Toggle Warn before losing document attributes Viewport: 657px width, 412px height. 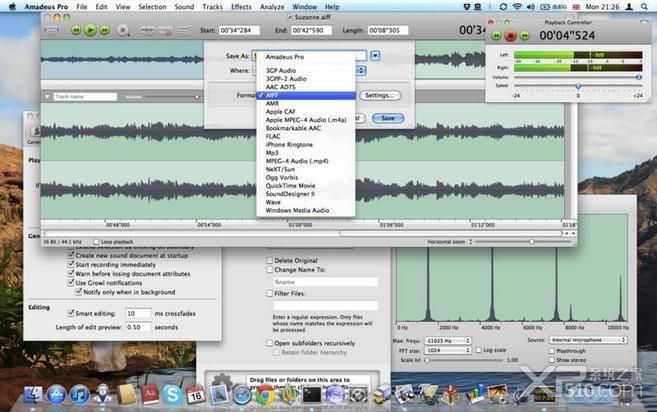(x=70, y=273)
